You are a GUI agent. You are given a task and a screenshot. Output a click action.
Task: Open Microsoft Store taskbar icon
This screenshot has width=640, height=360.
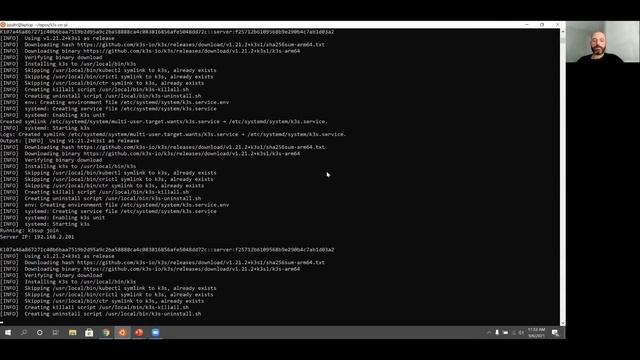[89, 333]
